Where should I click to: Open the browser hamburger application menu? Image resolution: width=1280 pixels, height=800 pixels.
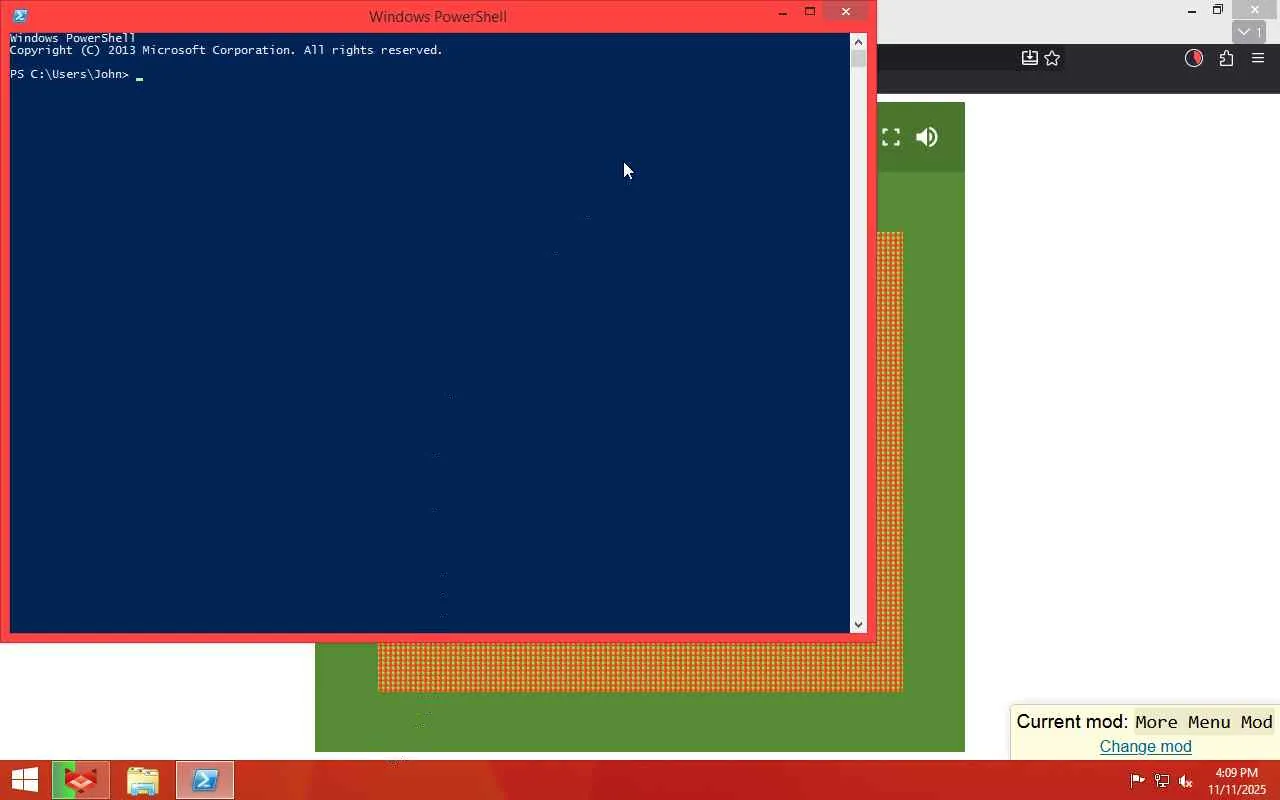click(1258, 58)
